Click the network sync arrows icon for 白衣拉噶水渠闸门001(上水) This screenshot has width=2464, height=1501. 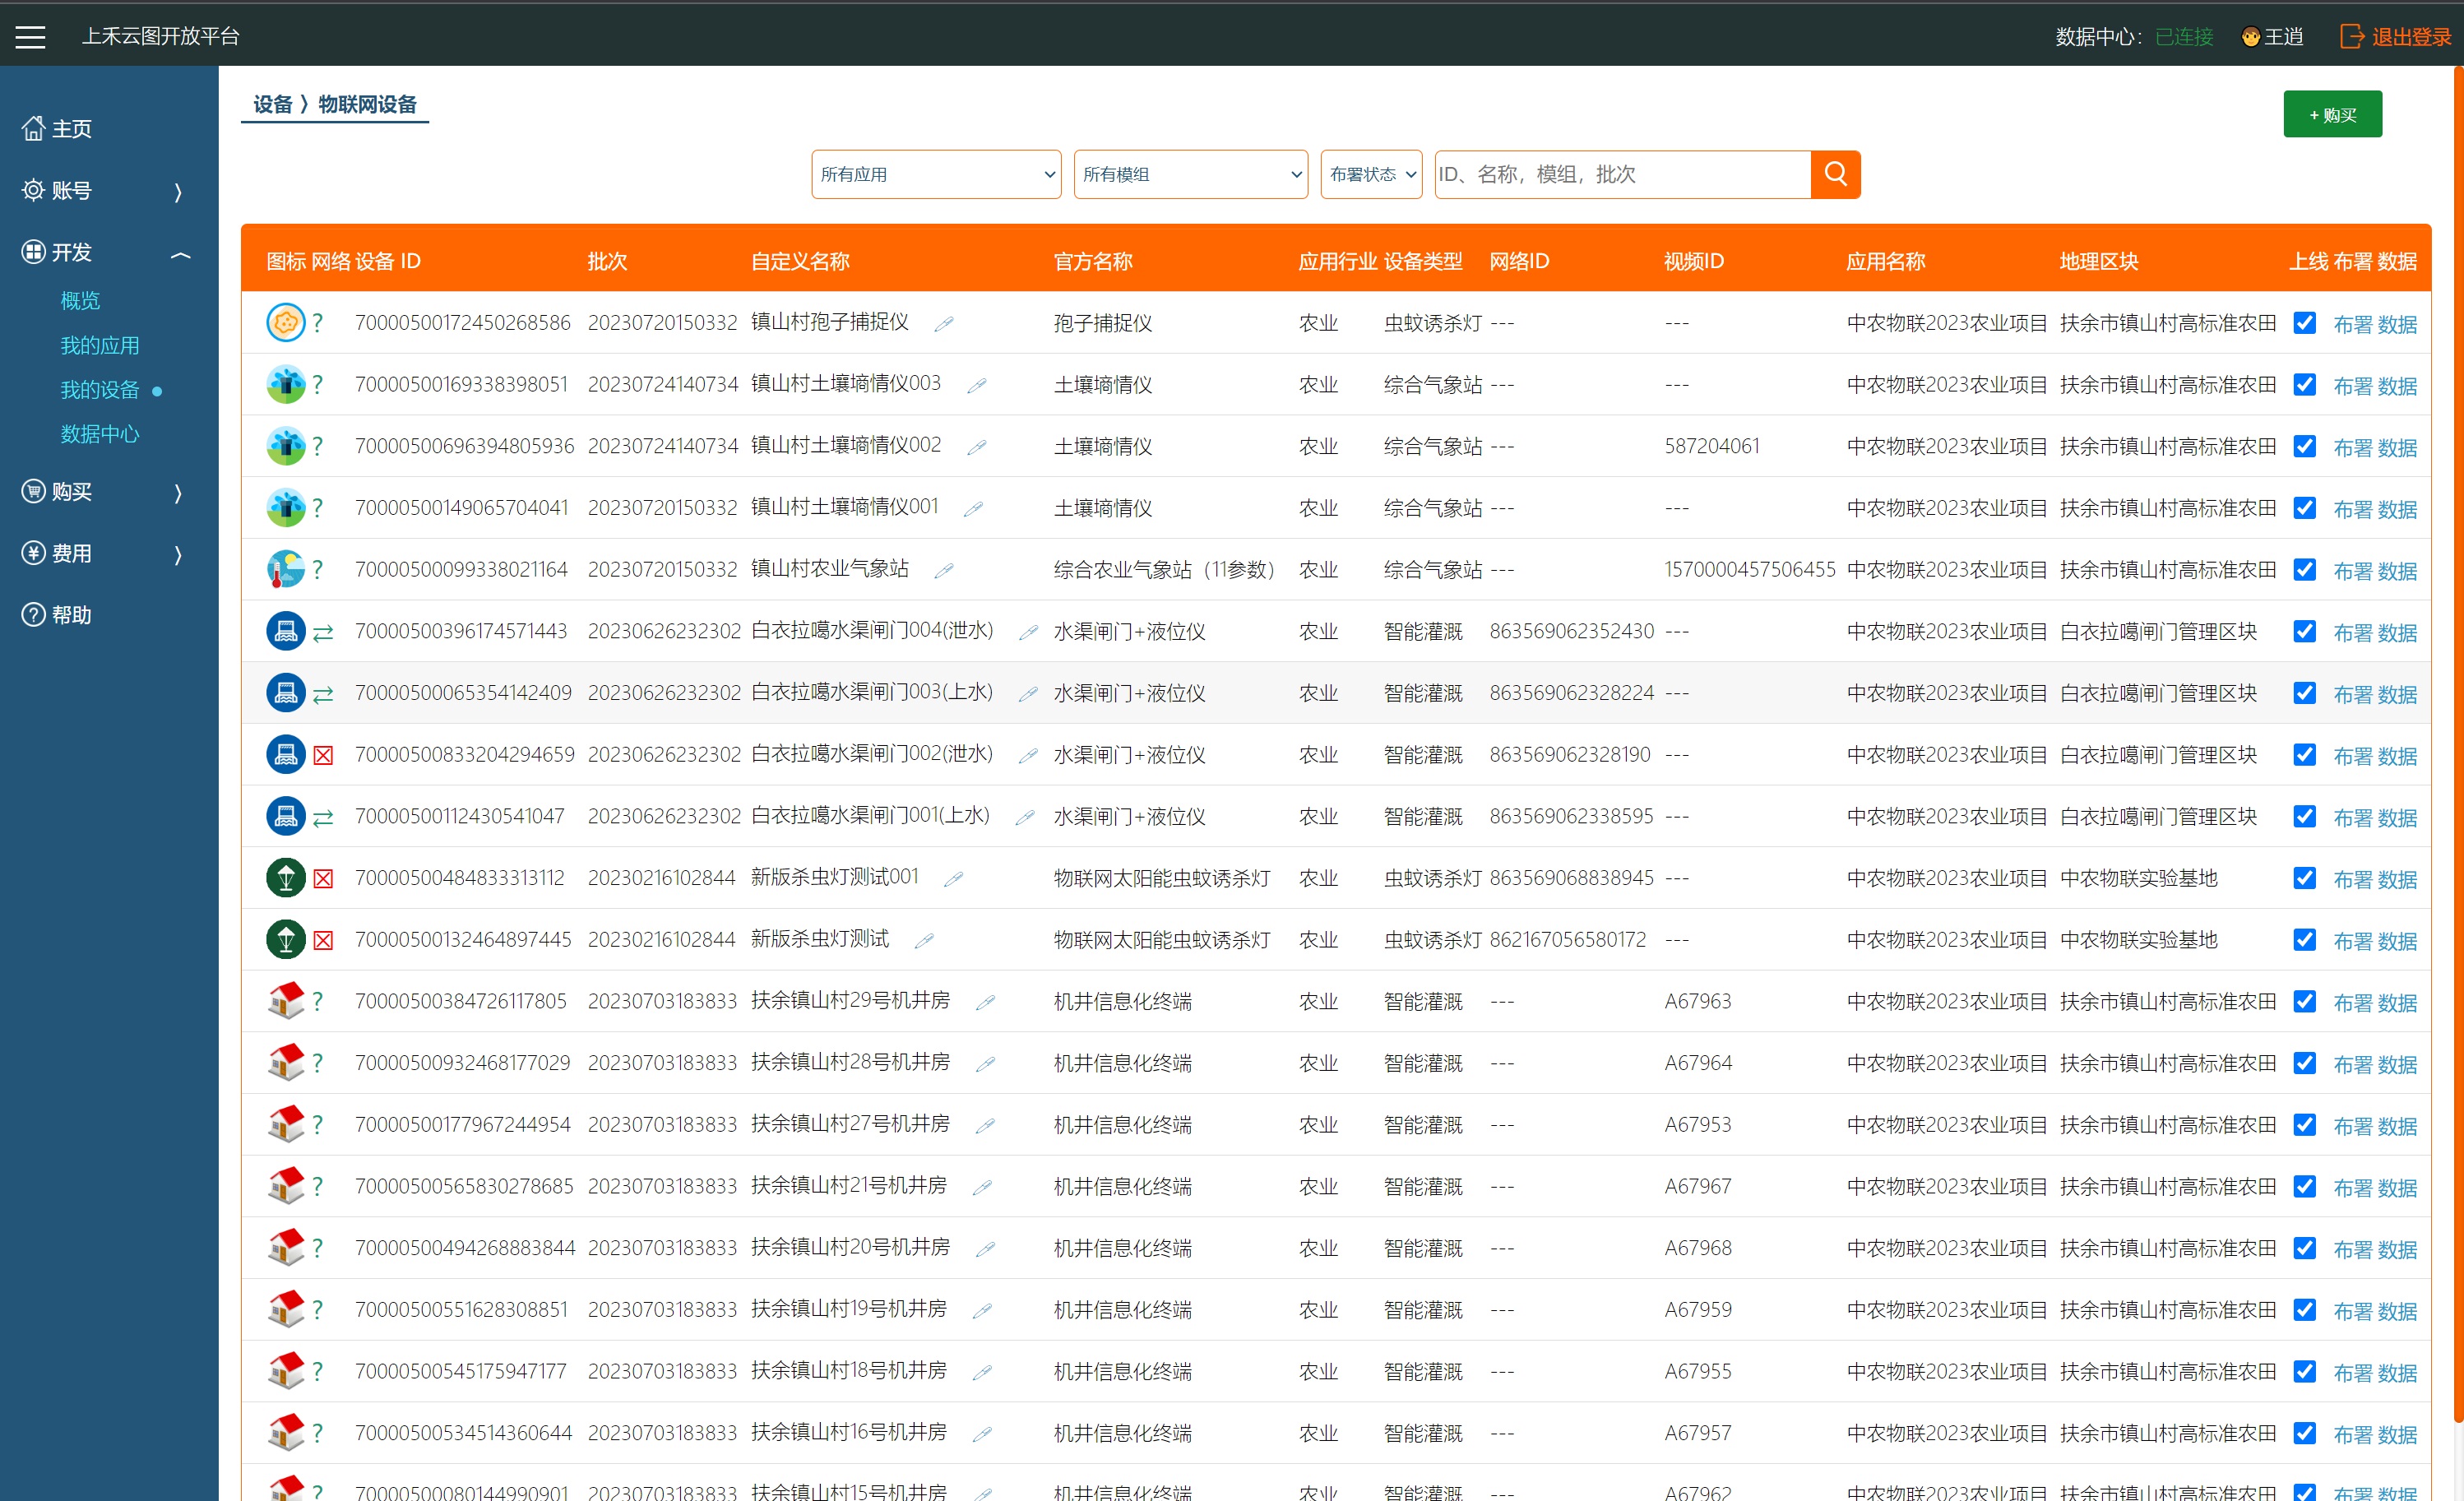(x=323, y=818)
